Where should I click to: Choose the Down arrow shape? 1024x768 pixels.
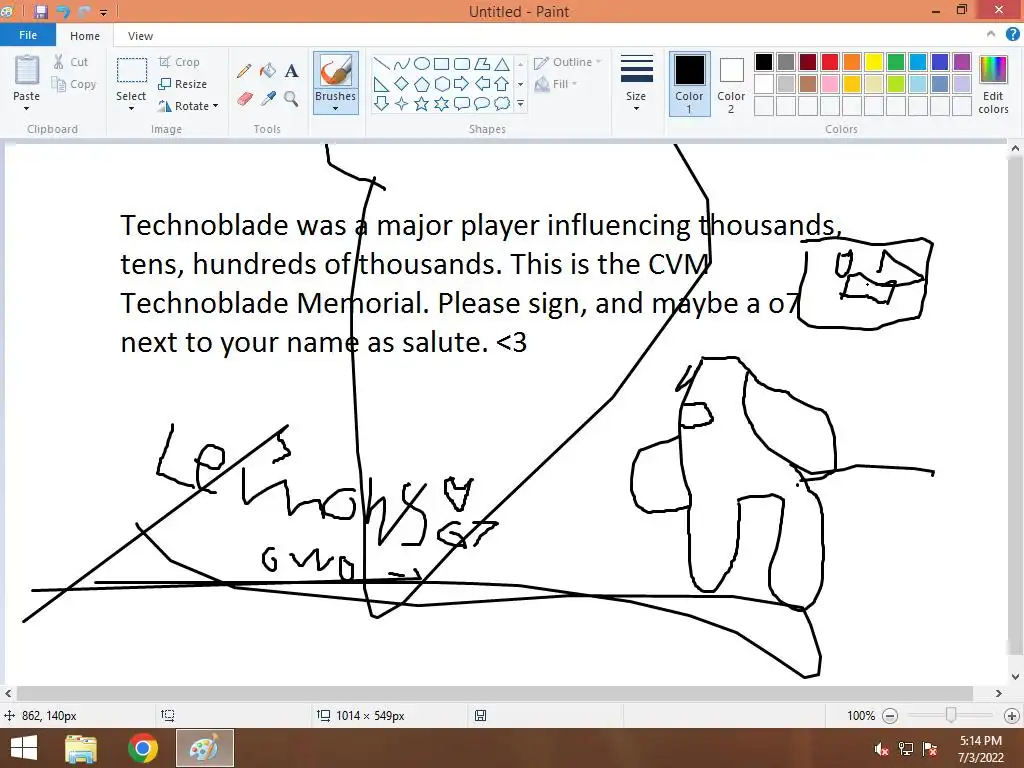point(381,103)
